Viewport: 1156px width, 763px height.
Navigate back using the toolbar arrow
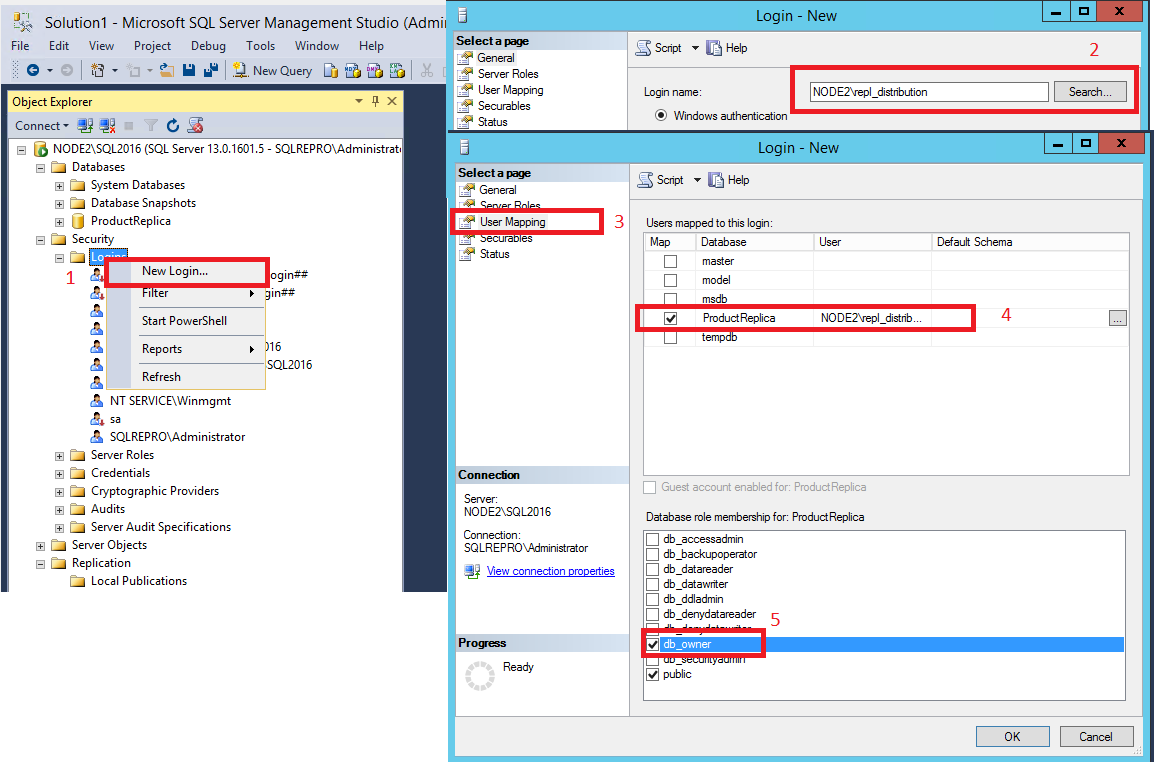click(x=34, y=70)
